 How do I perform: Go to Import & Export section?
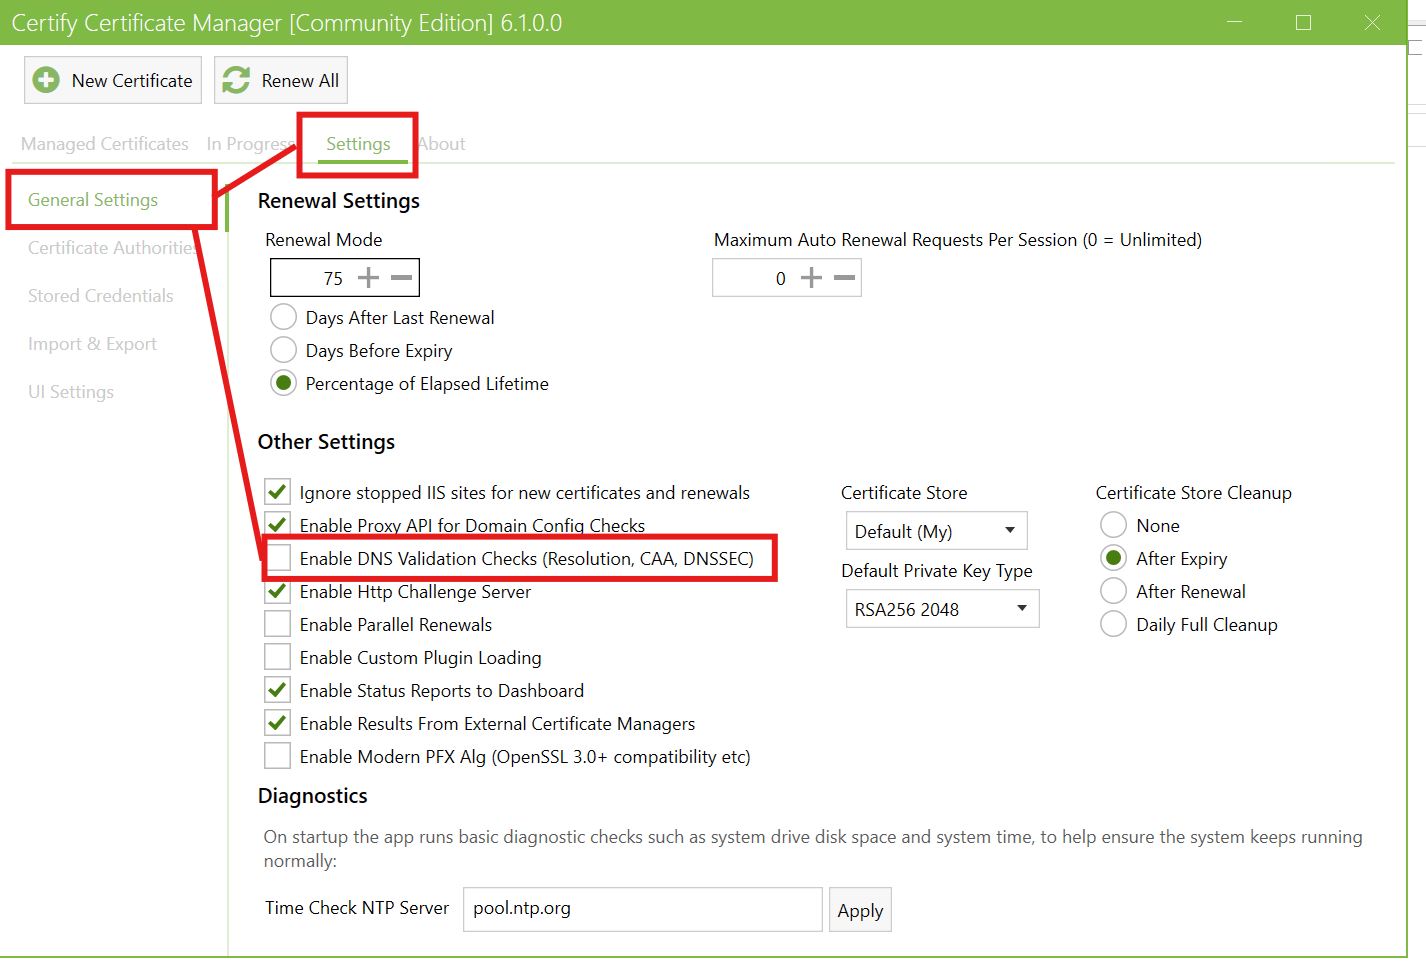click(x=93, y=344)
